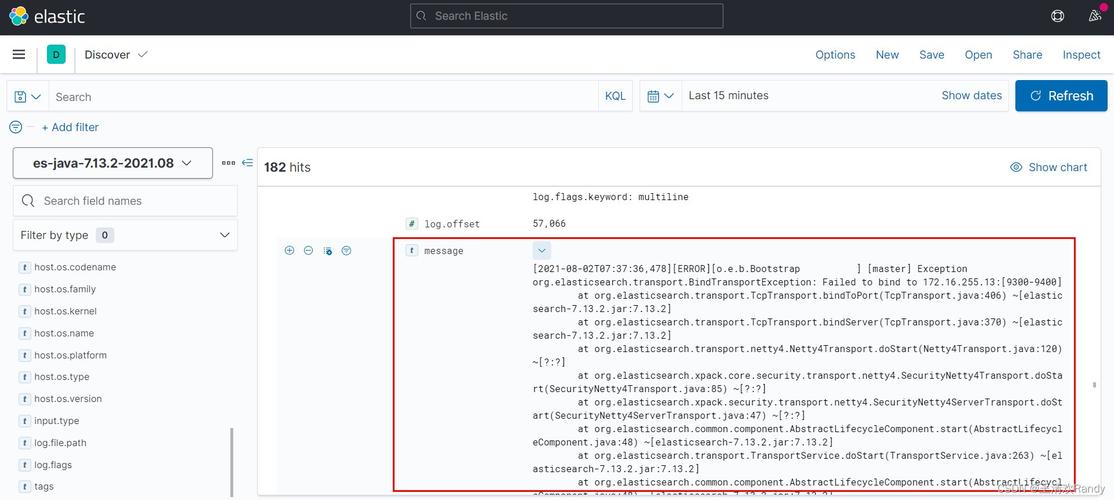The height and width of the screenshot is (500, 1114).
Task: Open the Inspect panel
Action: click(x=1081, y=55)
